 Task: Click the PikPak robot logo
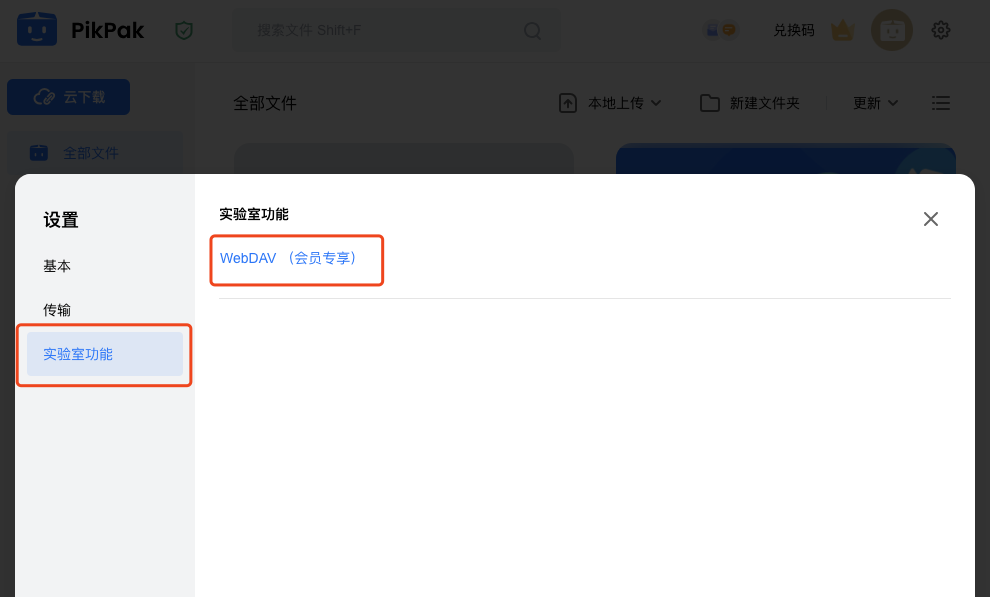coord(37,30)
